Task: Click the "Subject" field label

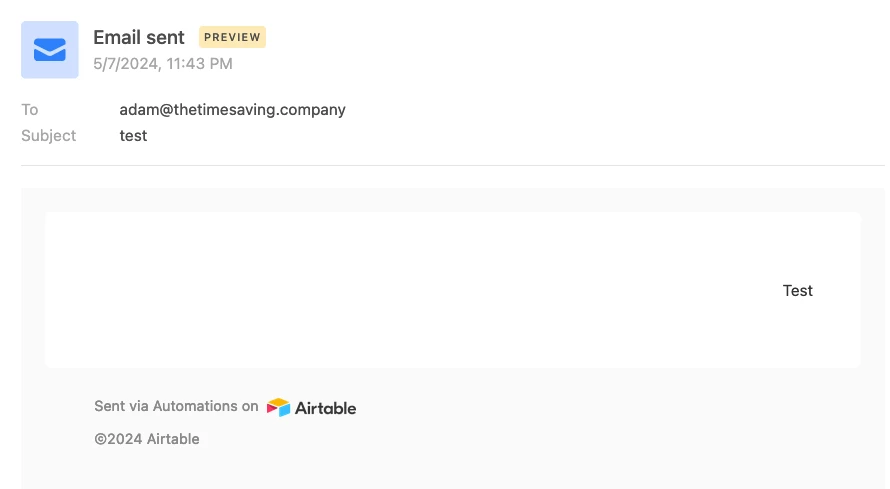Action: click(48, 136)
